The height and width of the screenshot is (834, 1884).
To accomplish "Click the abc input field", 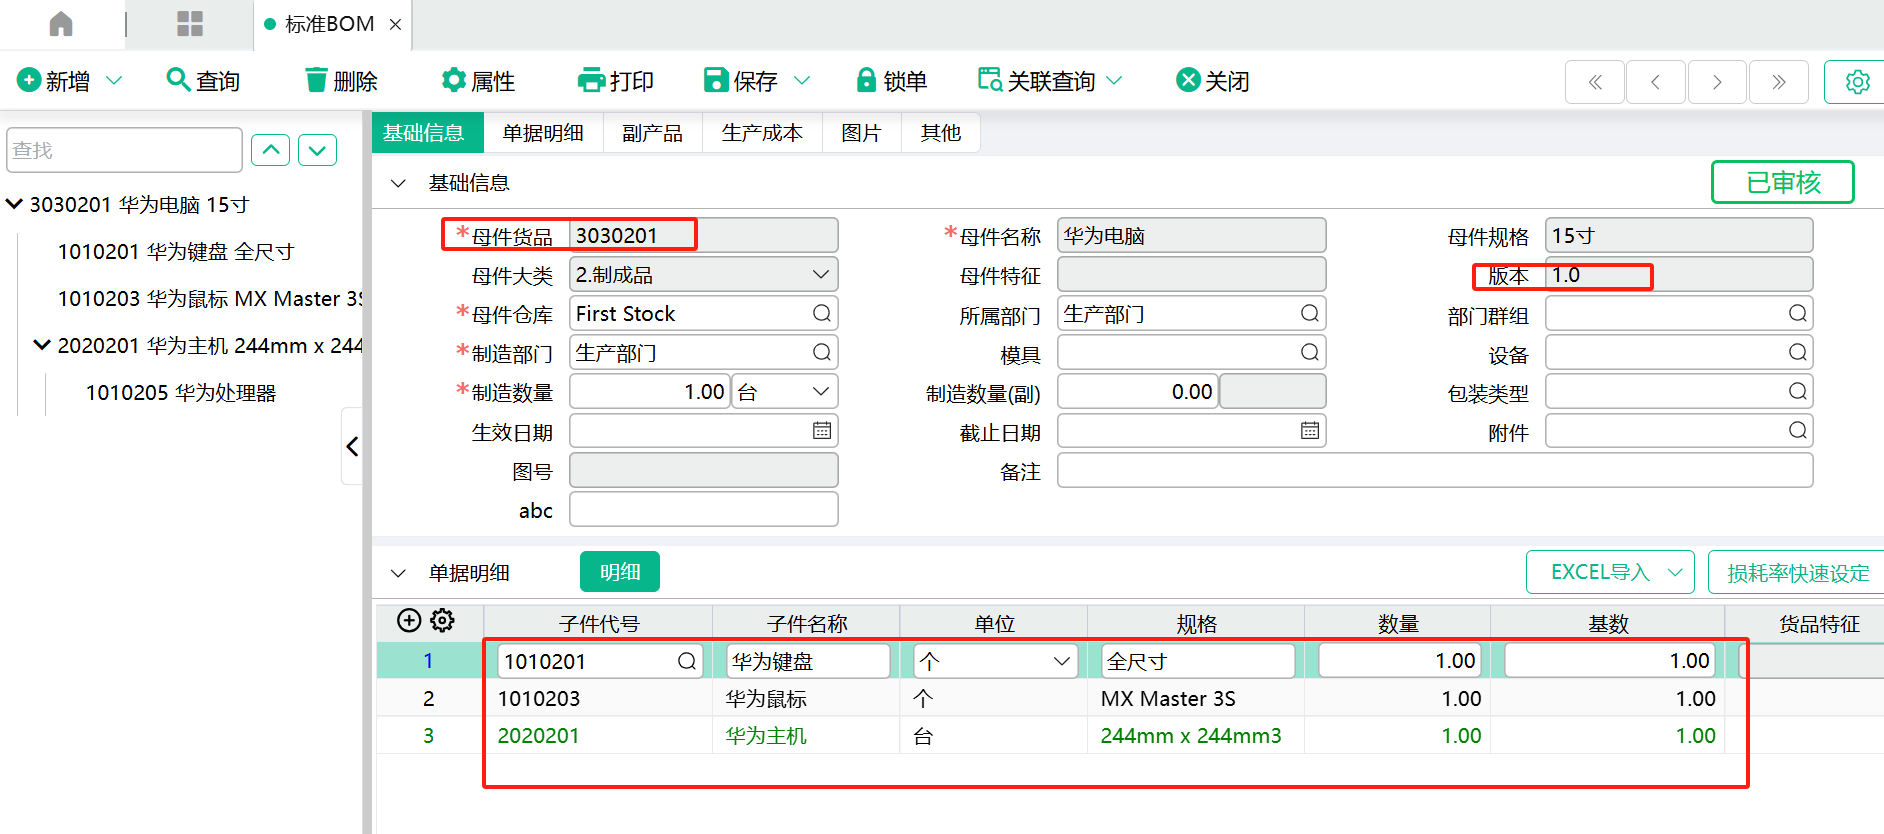I will coord(704,509).
